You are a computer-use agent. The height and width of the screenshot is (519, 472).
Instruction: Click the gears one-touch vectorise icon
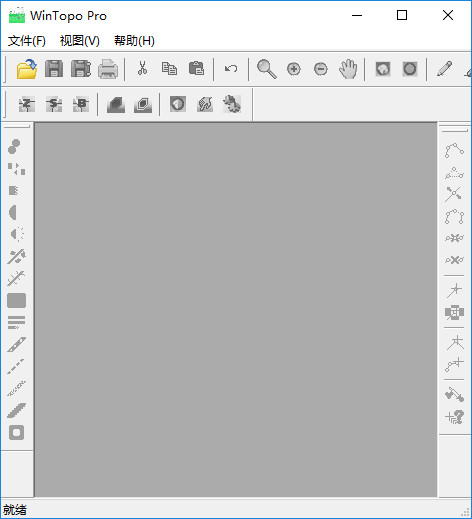tap(232, 104)
